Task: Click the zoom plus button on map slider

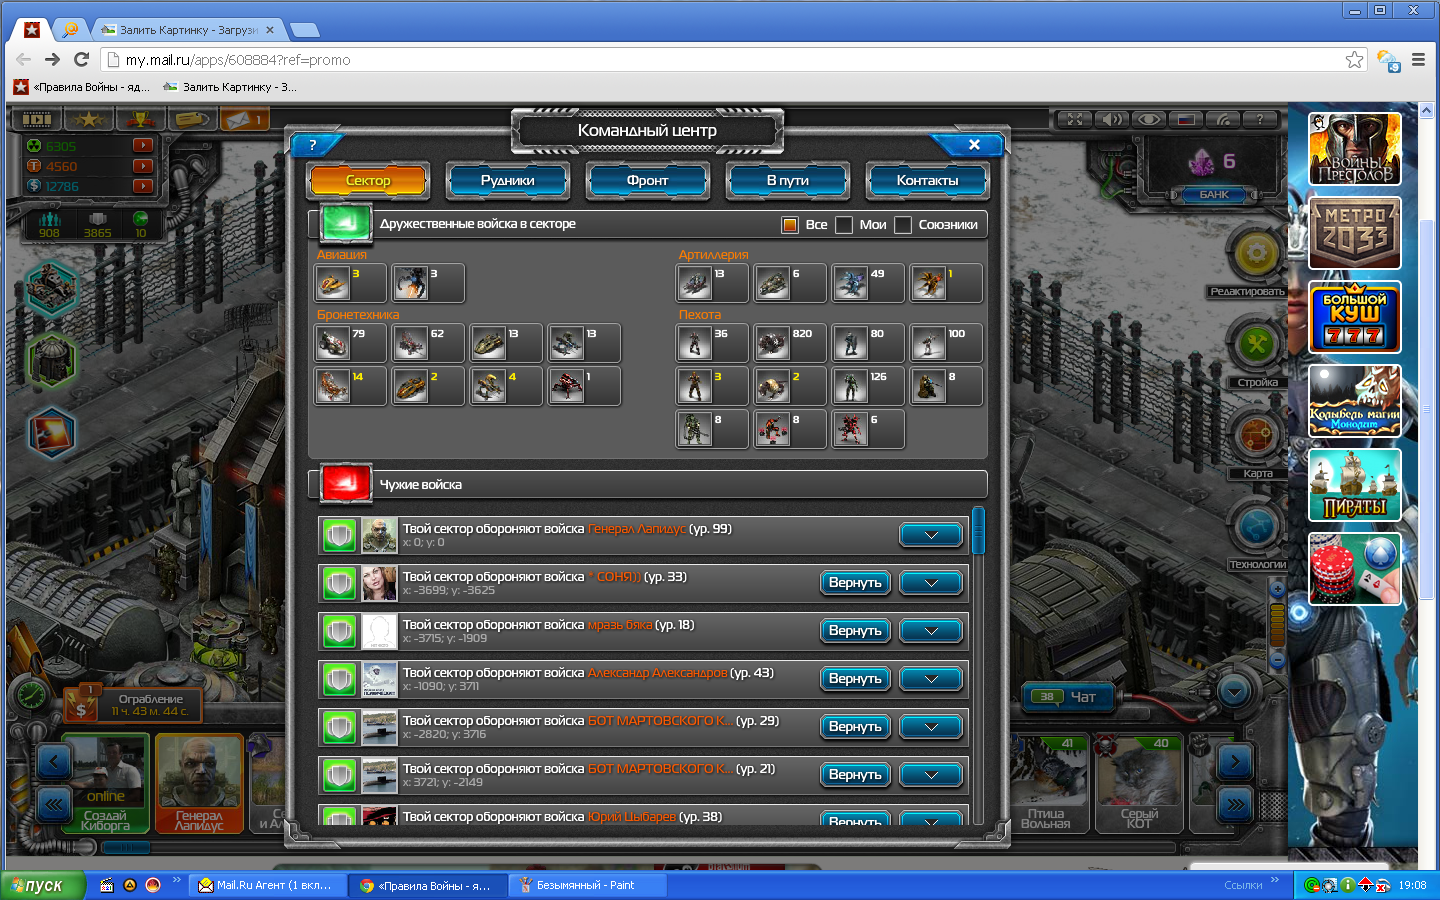Action: [x=1277, y=589]
